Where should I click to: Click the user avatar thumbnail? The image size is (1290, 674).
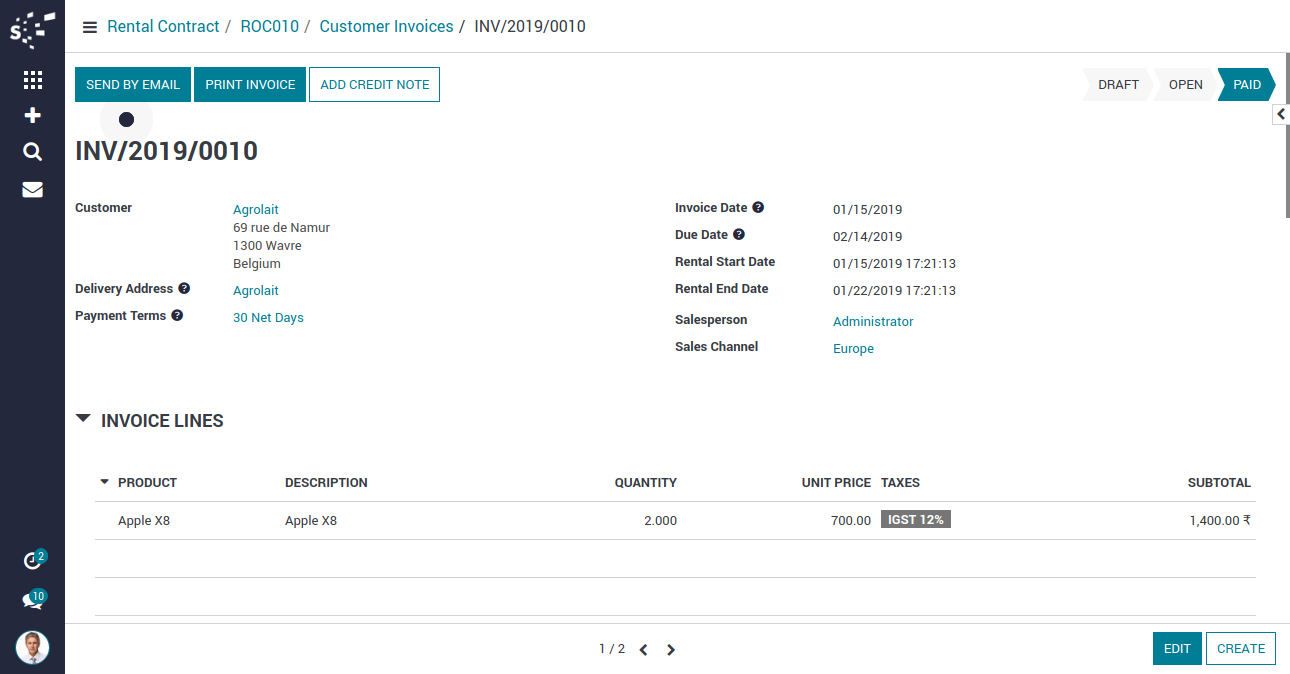(32, 647)
